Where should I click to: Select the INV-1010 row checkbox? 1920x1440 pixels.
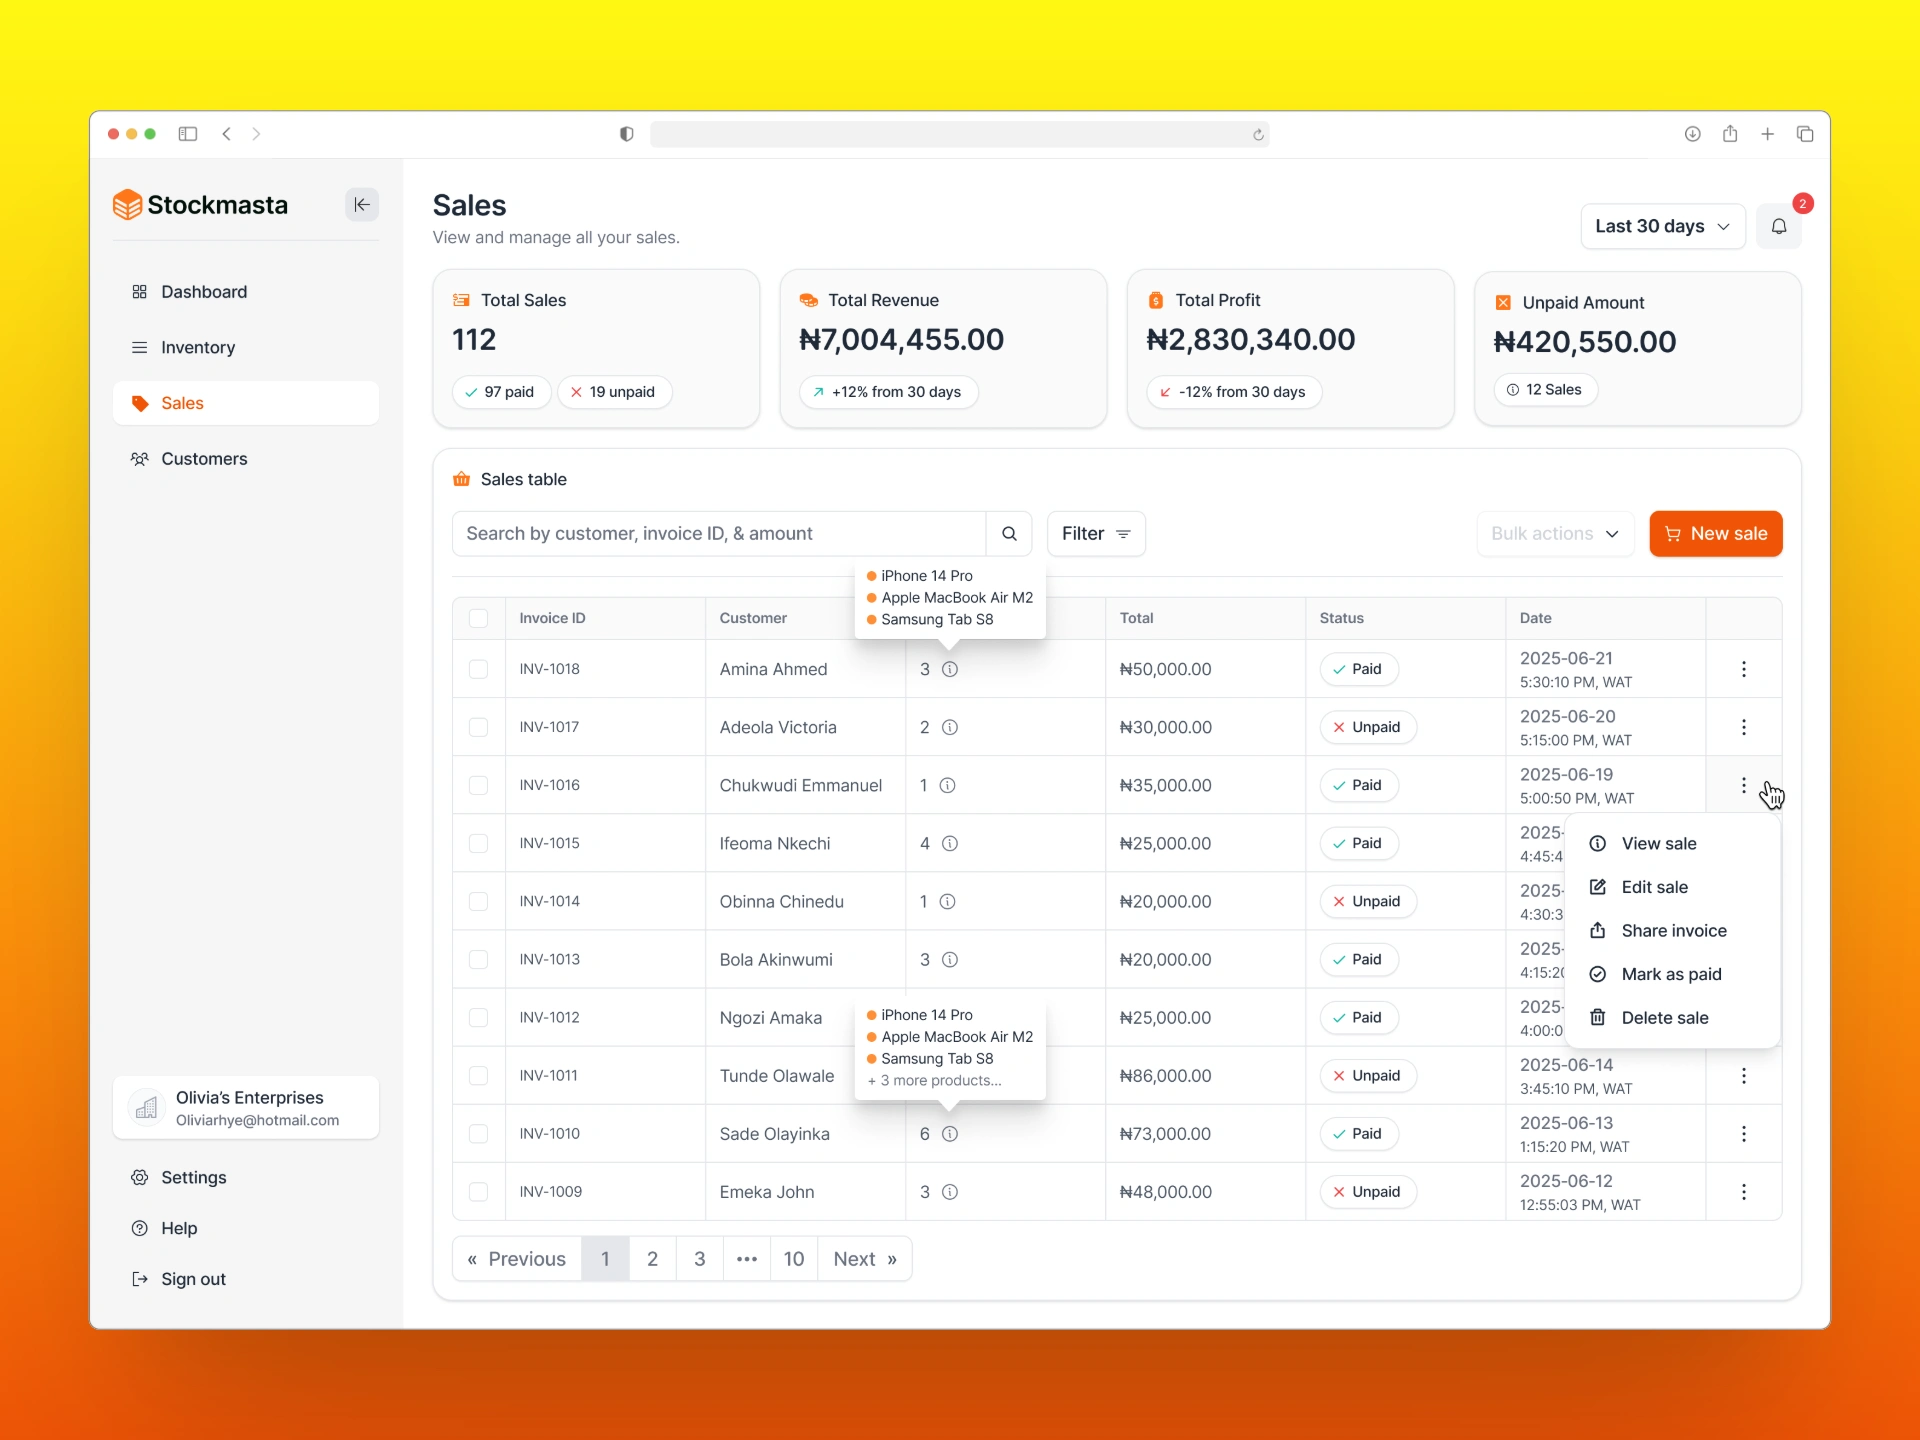(x=479, y=1134)
